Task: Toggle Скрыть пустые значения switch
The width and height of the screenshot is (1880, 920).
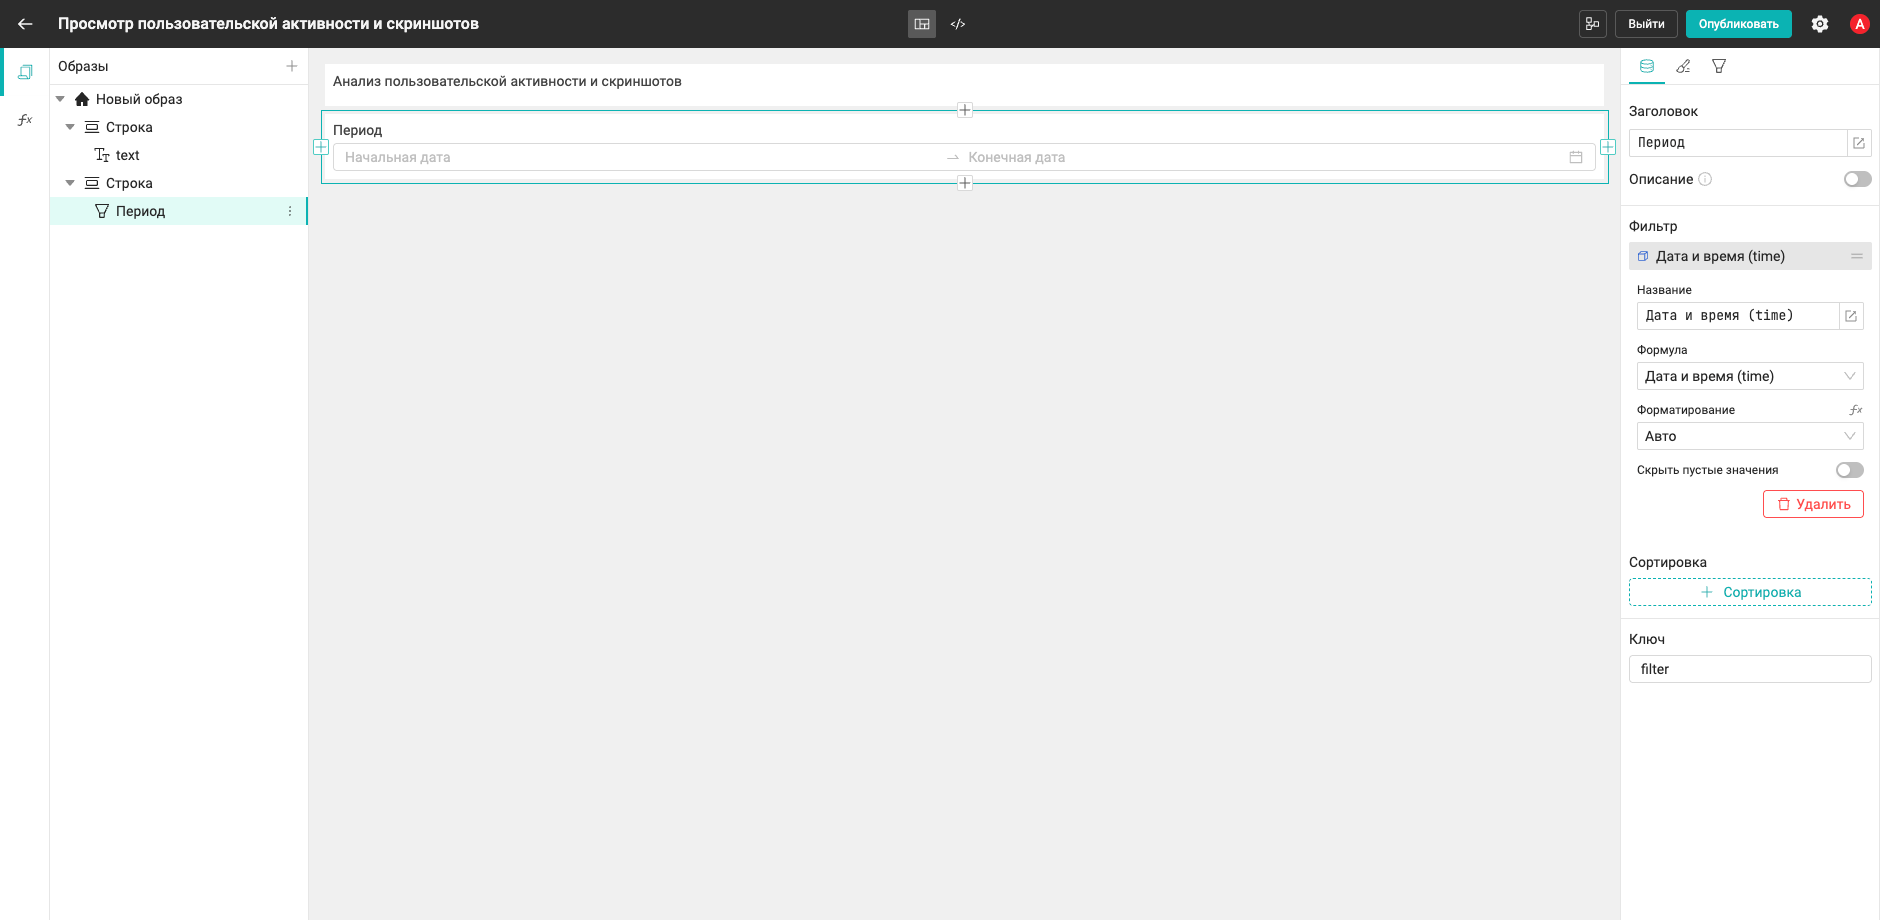Action: [1850, 470]
